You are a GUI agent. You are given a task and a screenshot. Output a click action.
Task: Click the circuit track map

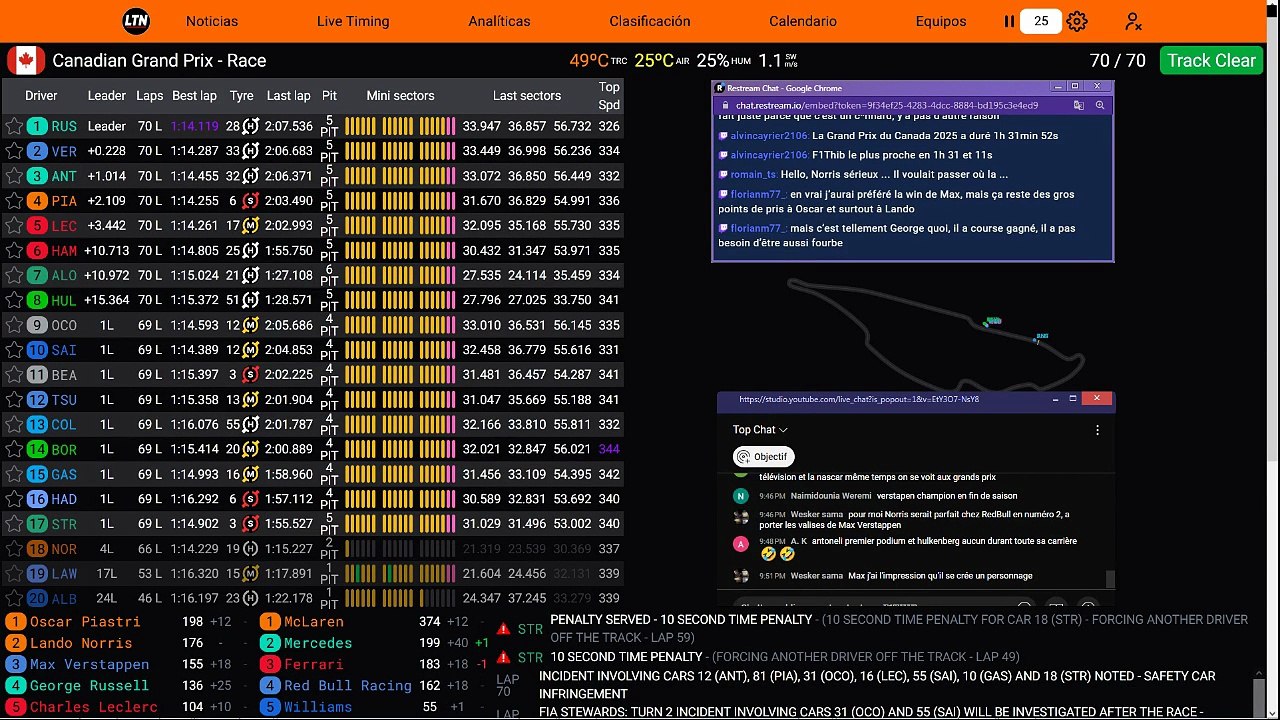click(x=935, y=335)
